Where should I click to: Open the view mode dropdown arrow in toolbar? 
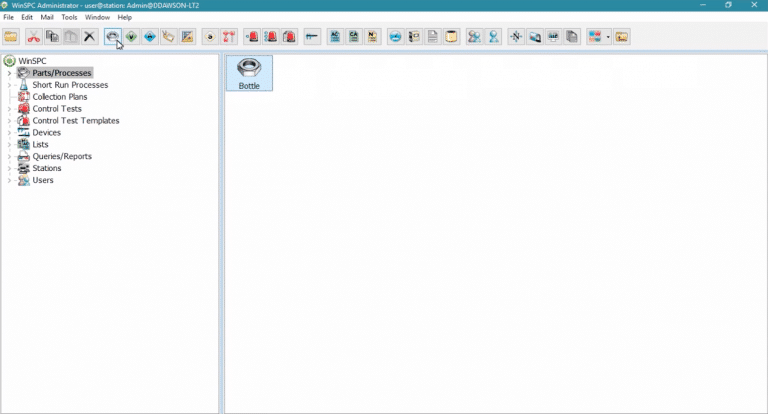click(x=607, y=37)
